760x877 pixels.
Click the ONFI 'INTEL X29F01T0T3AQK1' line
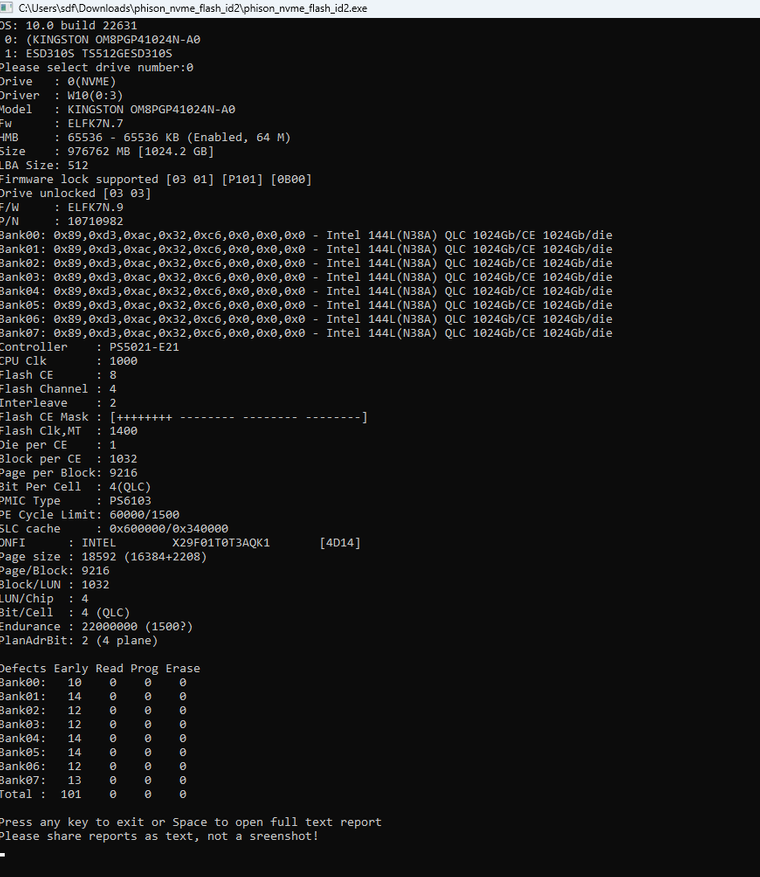pyautogui.click(x=180, y=543)
